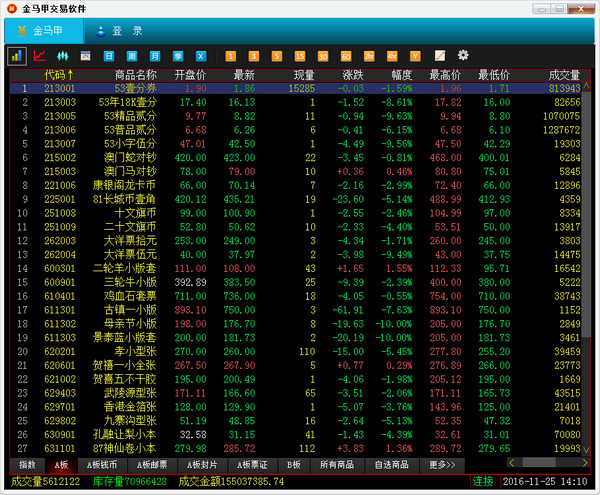Open the quote list bar-chart view

(17, 56)
